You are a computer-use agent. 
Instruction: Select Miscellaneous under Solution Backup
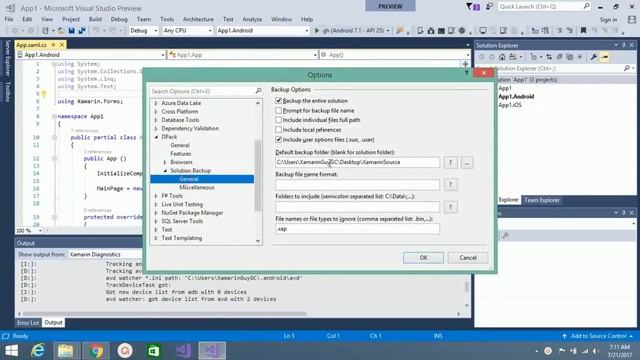click(197, 187)
